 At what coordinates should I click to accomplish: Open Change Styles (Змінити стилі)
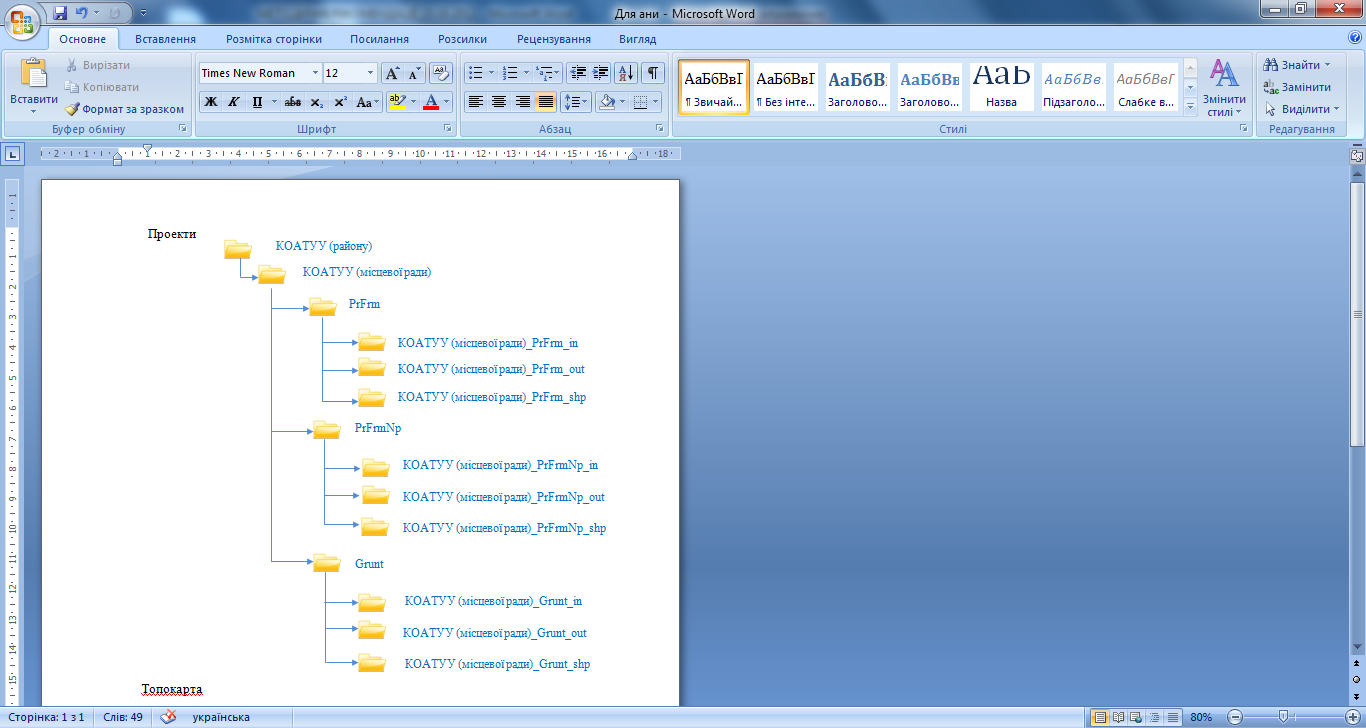(1224, 88)
